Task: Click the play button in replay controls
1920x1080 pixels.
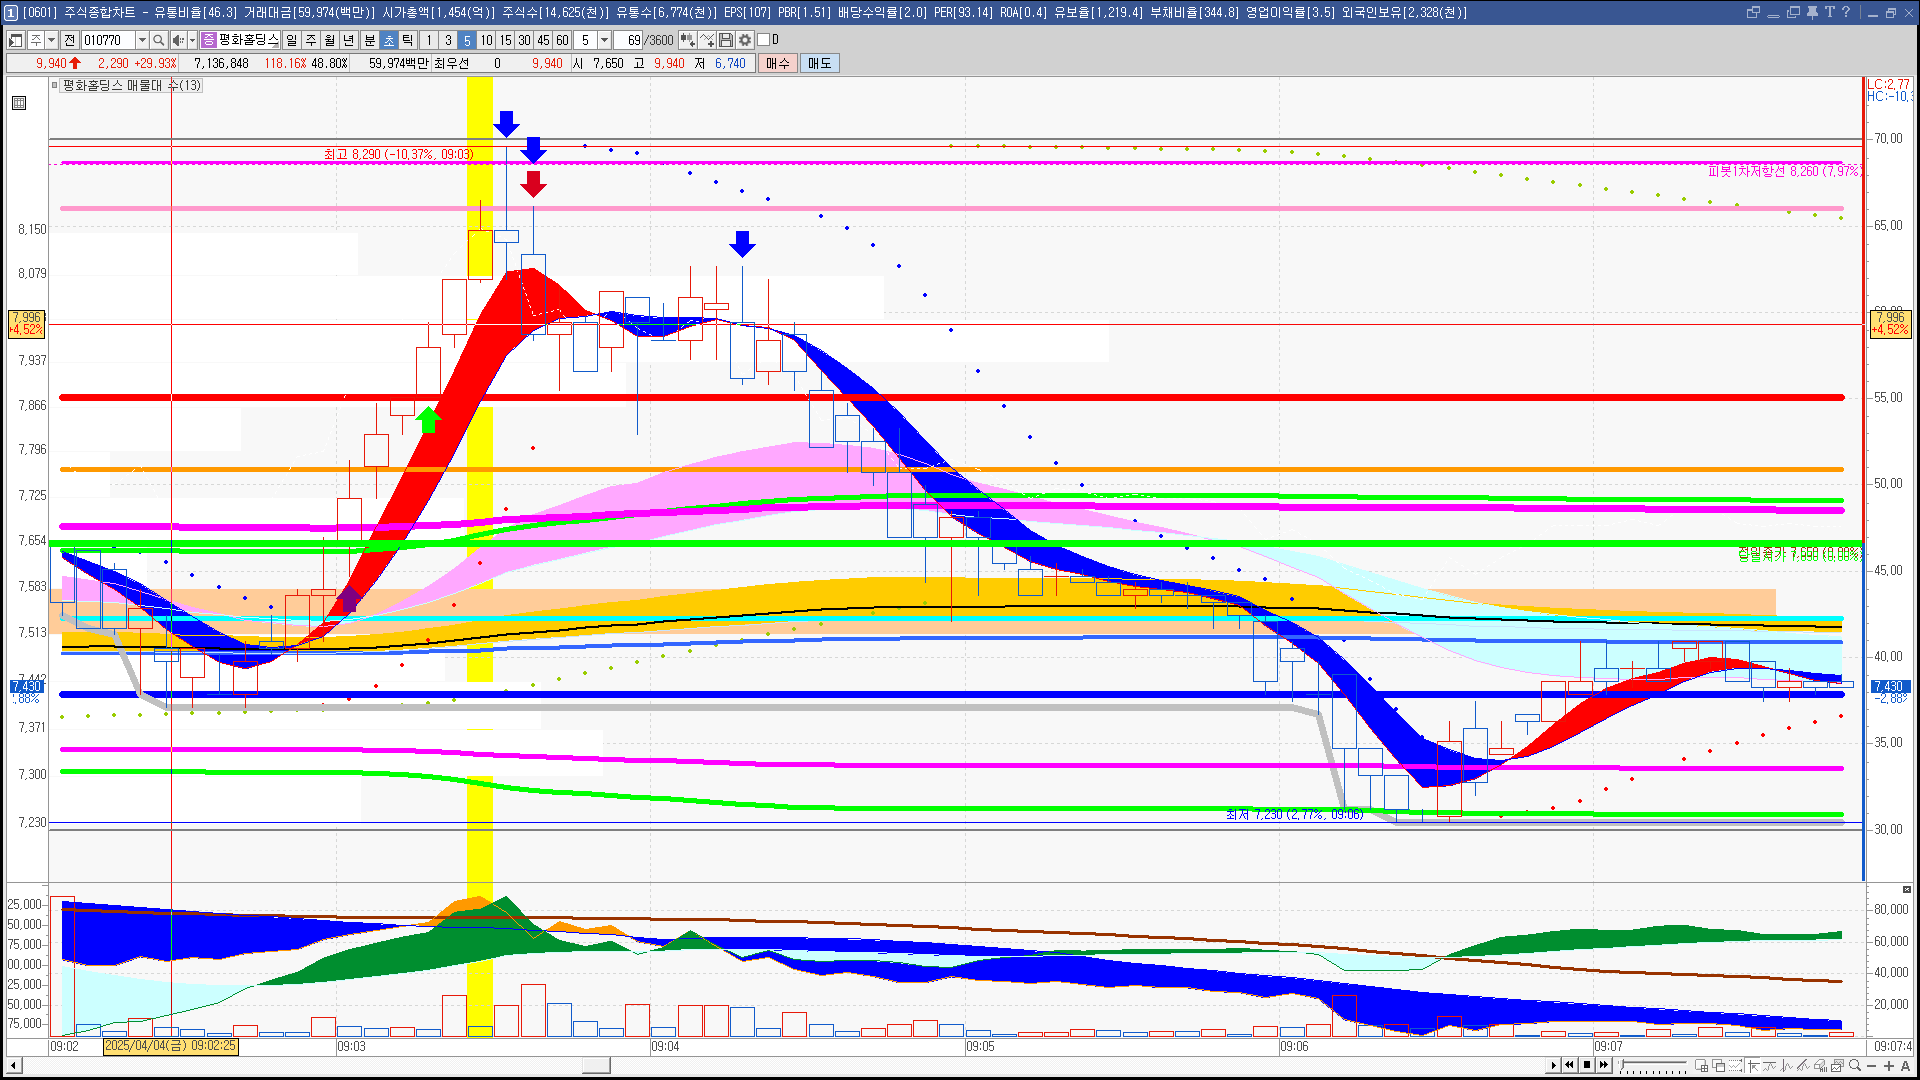Action: click(x=1553, y=1065)
